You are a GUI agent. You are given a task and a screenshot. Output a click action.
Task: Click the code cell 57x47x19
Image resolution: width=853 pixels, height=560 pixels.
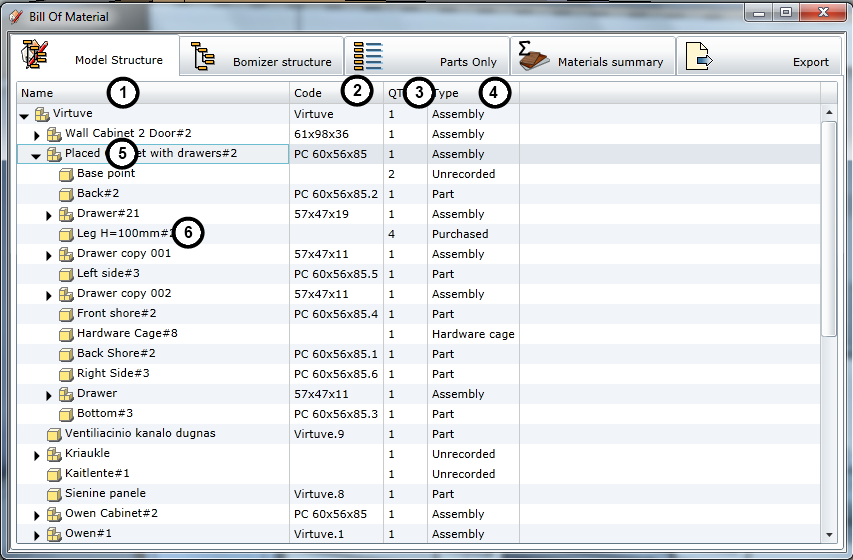[336, 214]
